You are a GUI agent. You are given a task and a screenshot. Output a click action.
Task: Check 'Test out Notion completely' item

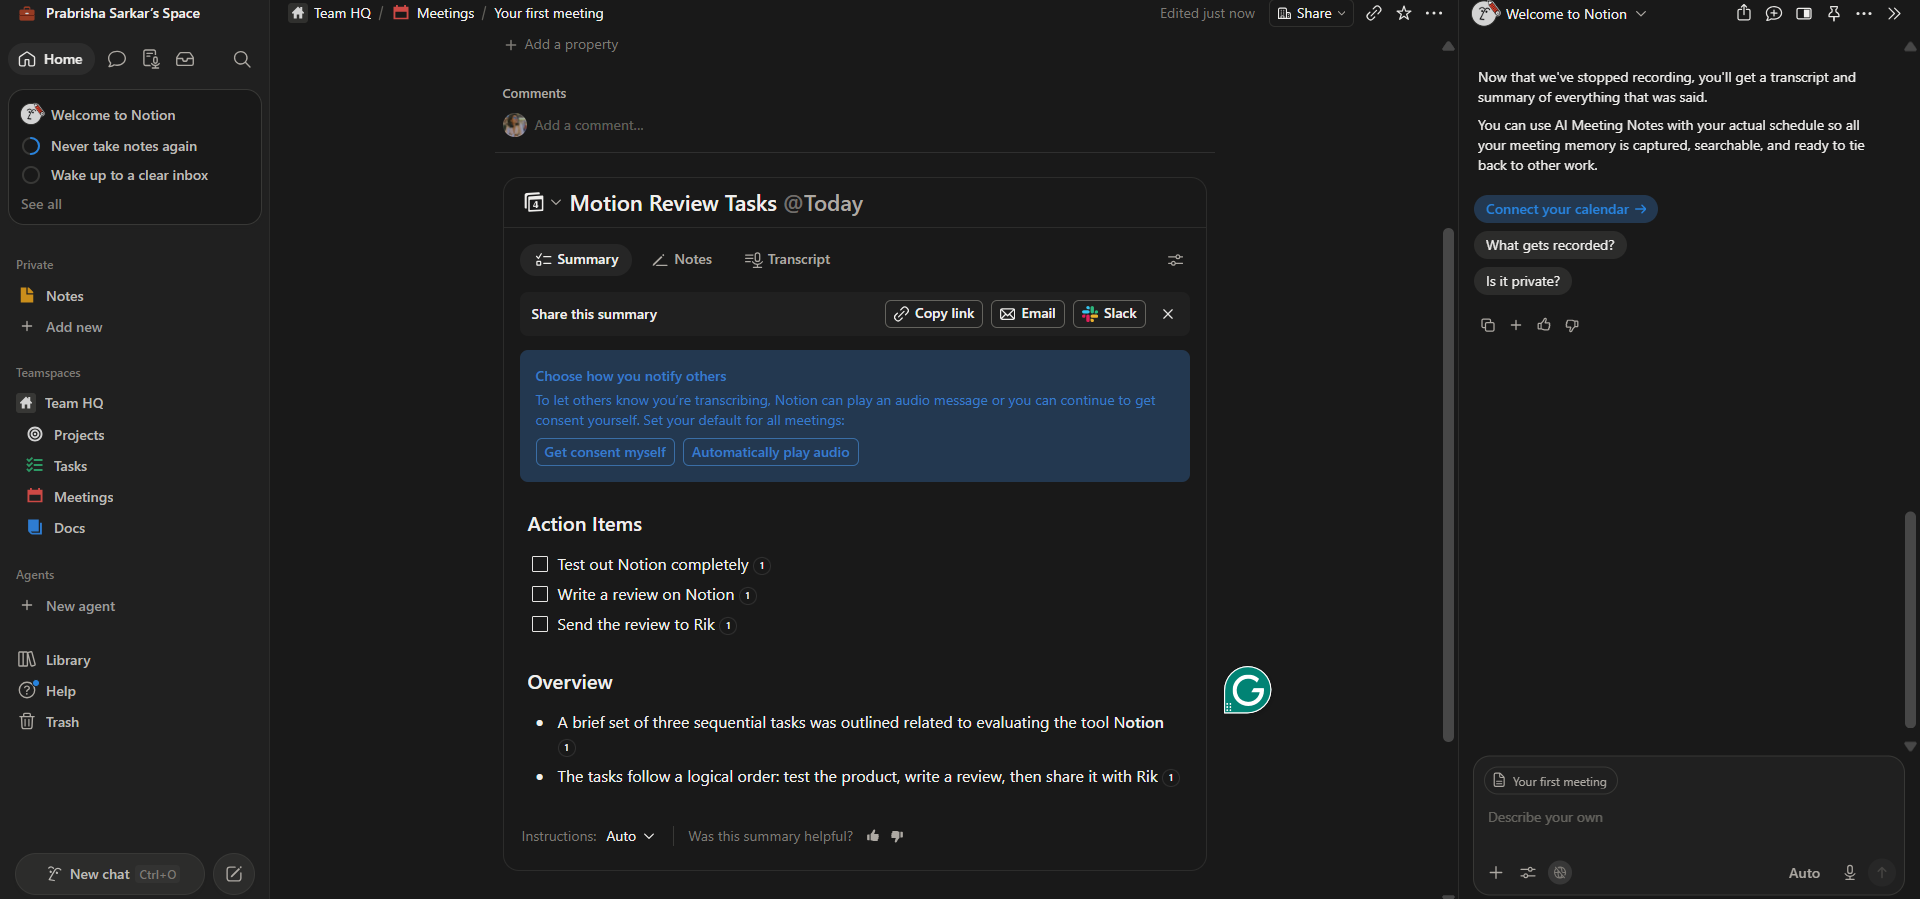tap(540, 564)
